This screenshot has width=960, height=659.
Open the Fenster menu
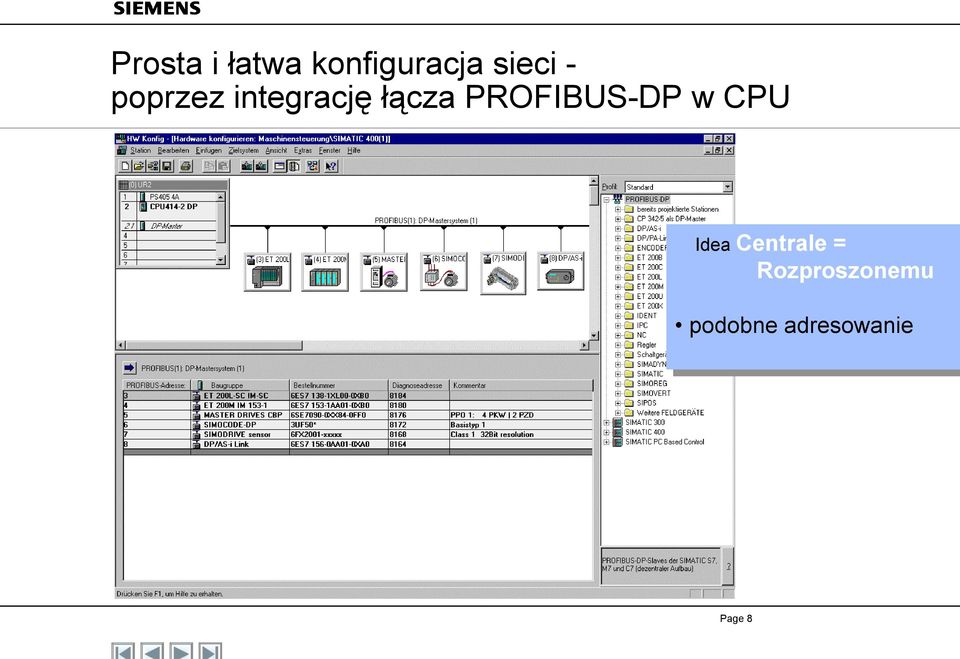tap(329, 151)
